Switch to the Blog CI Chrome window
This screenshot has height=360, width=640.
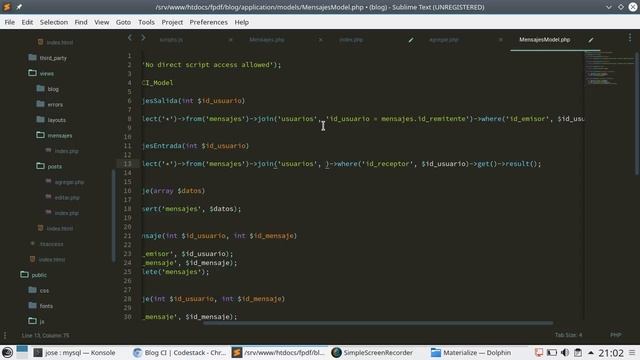coord(180,353)
